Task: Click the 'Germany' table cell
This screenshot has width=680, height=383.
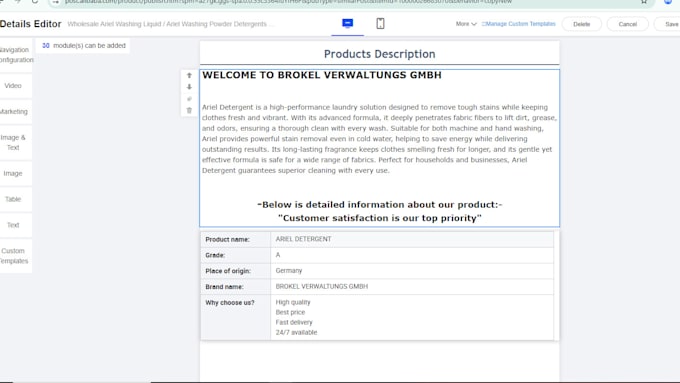Action: (x=412, y=271)
